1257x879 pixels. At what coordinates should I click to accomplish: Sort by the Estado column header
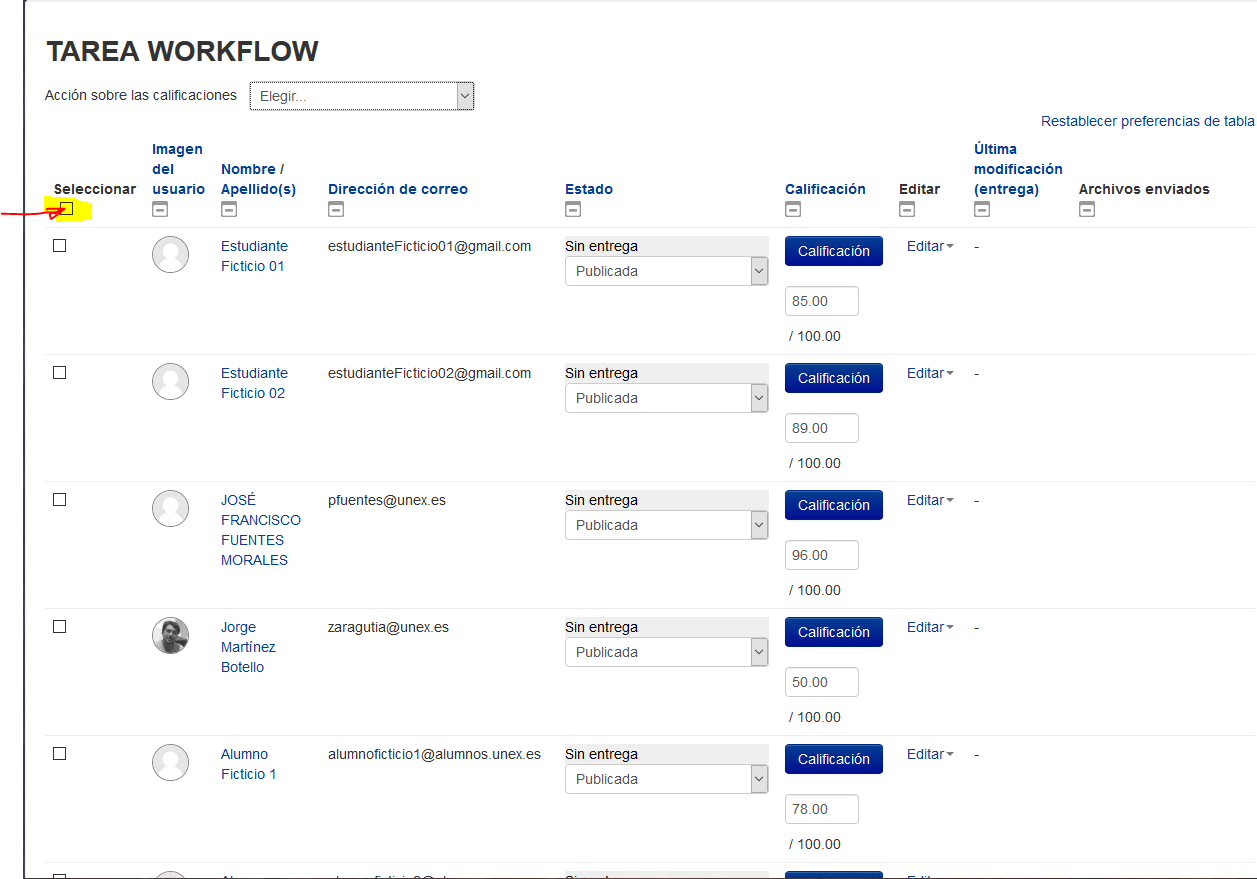tap(588, 189)
